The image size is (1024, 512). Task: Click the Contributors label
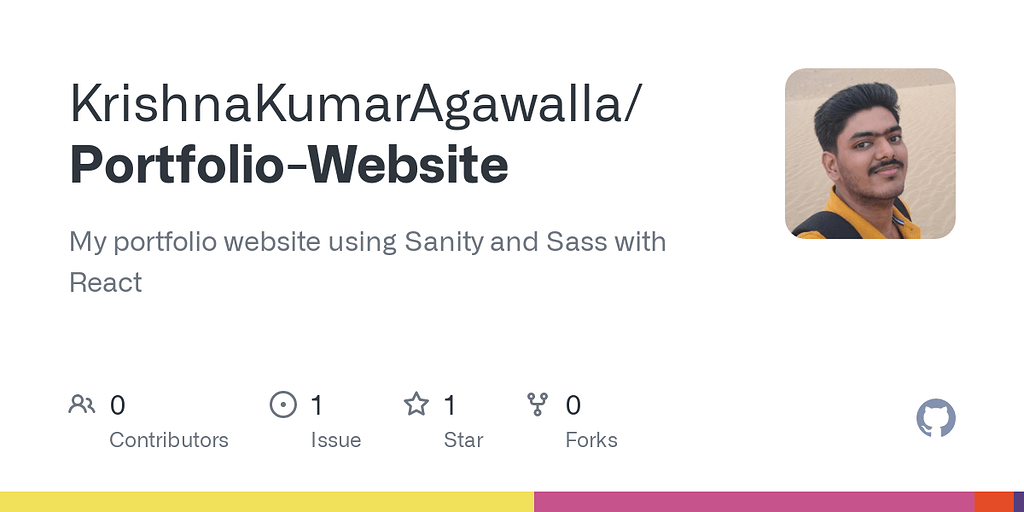168,440
